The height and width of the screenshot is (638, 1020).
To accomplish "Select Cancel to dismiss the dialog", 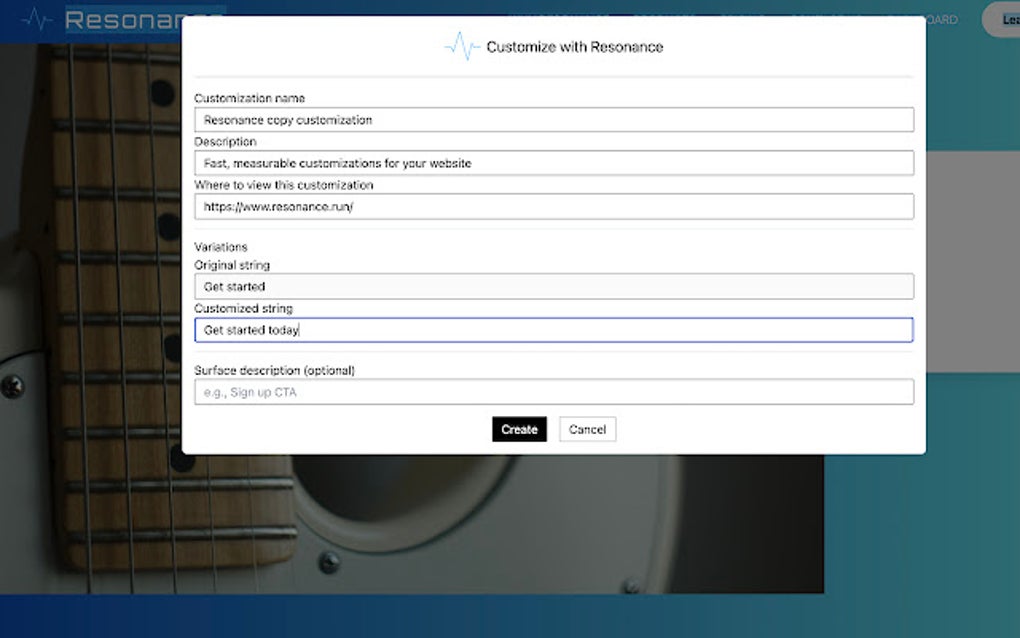I will pos(587,428).
